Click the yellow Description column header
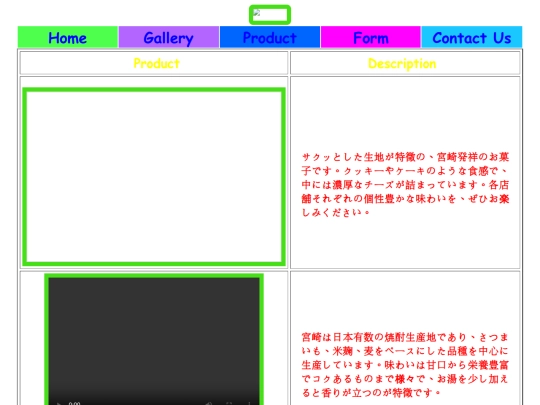This screenshot has height=405, width=540. click(402, 63)
